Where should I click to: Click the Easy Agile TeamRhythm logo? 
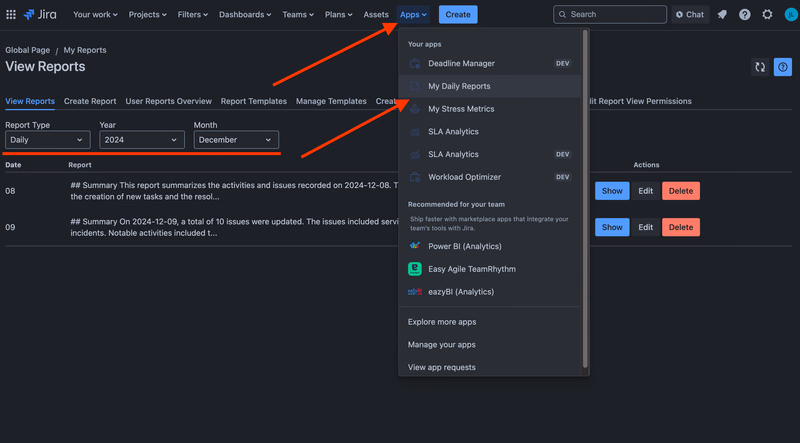click(x=415, y=269)
